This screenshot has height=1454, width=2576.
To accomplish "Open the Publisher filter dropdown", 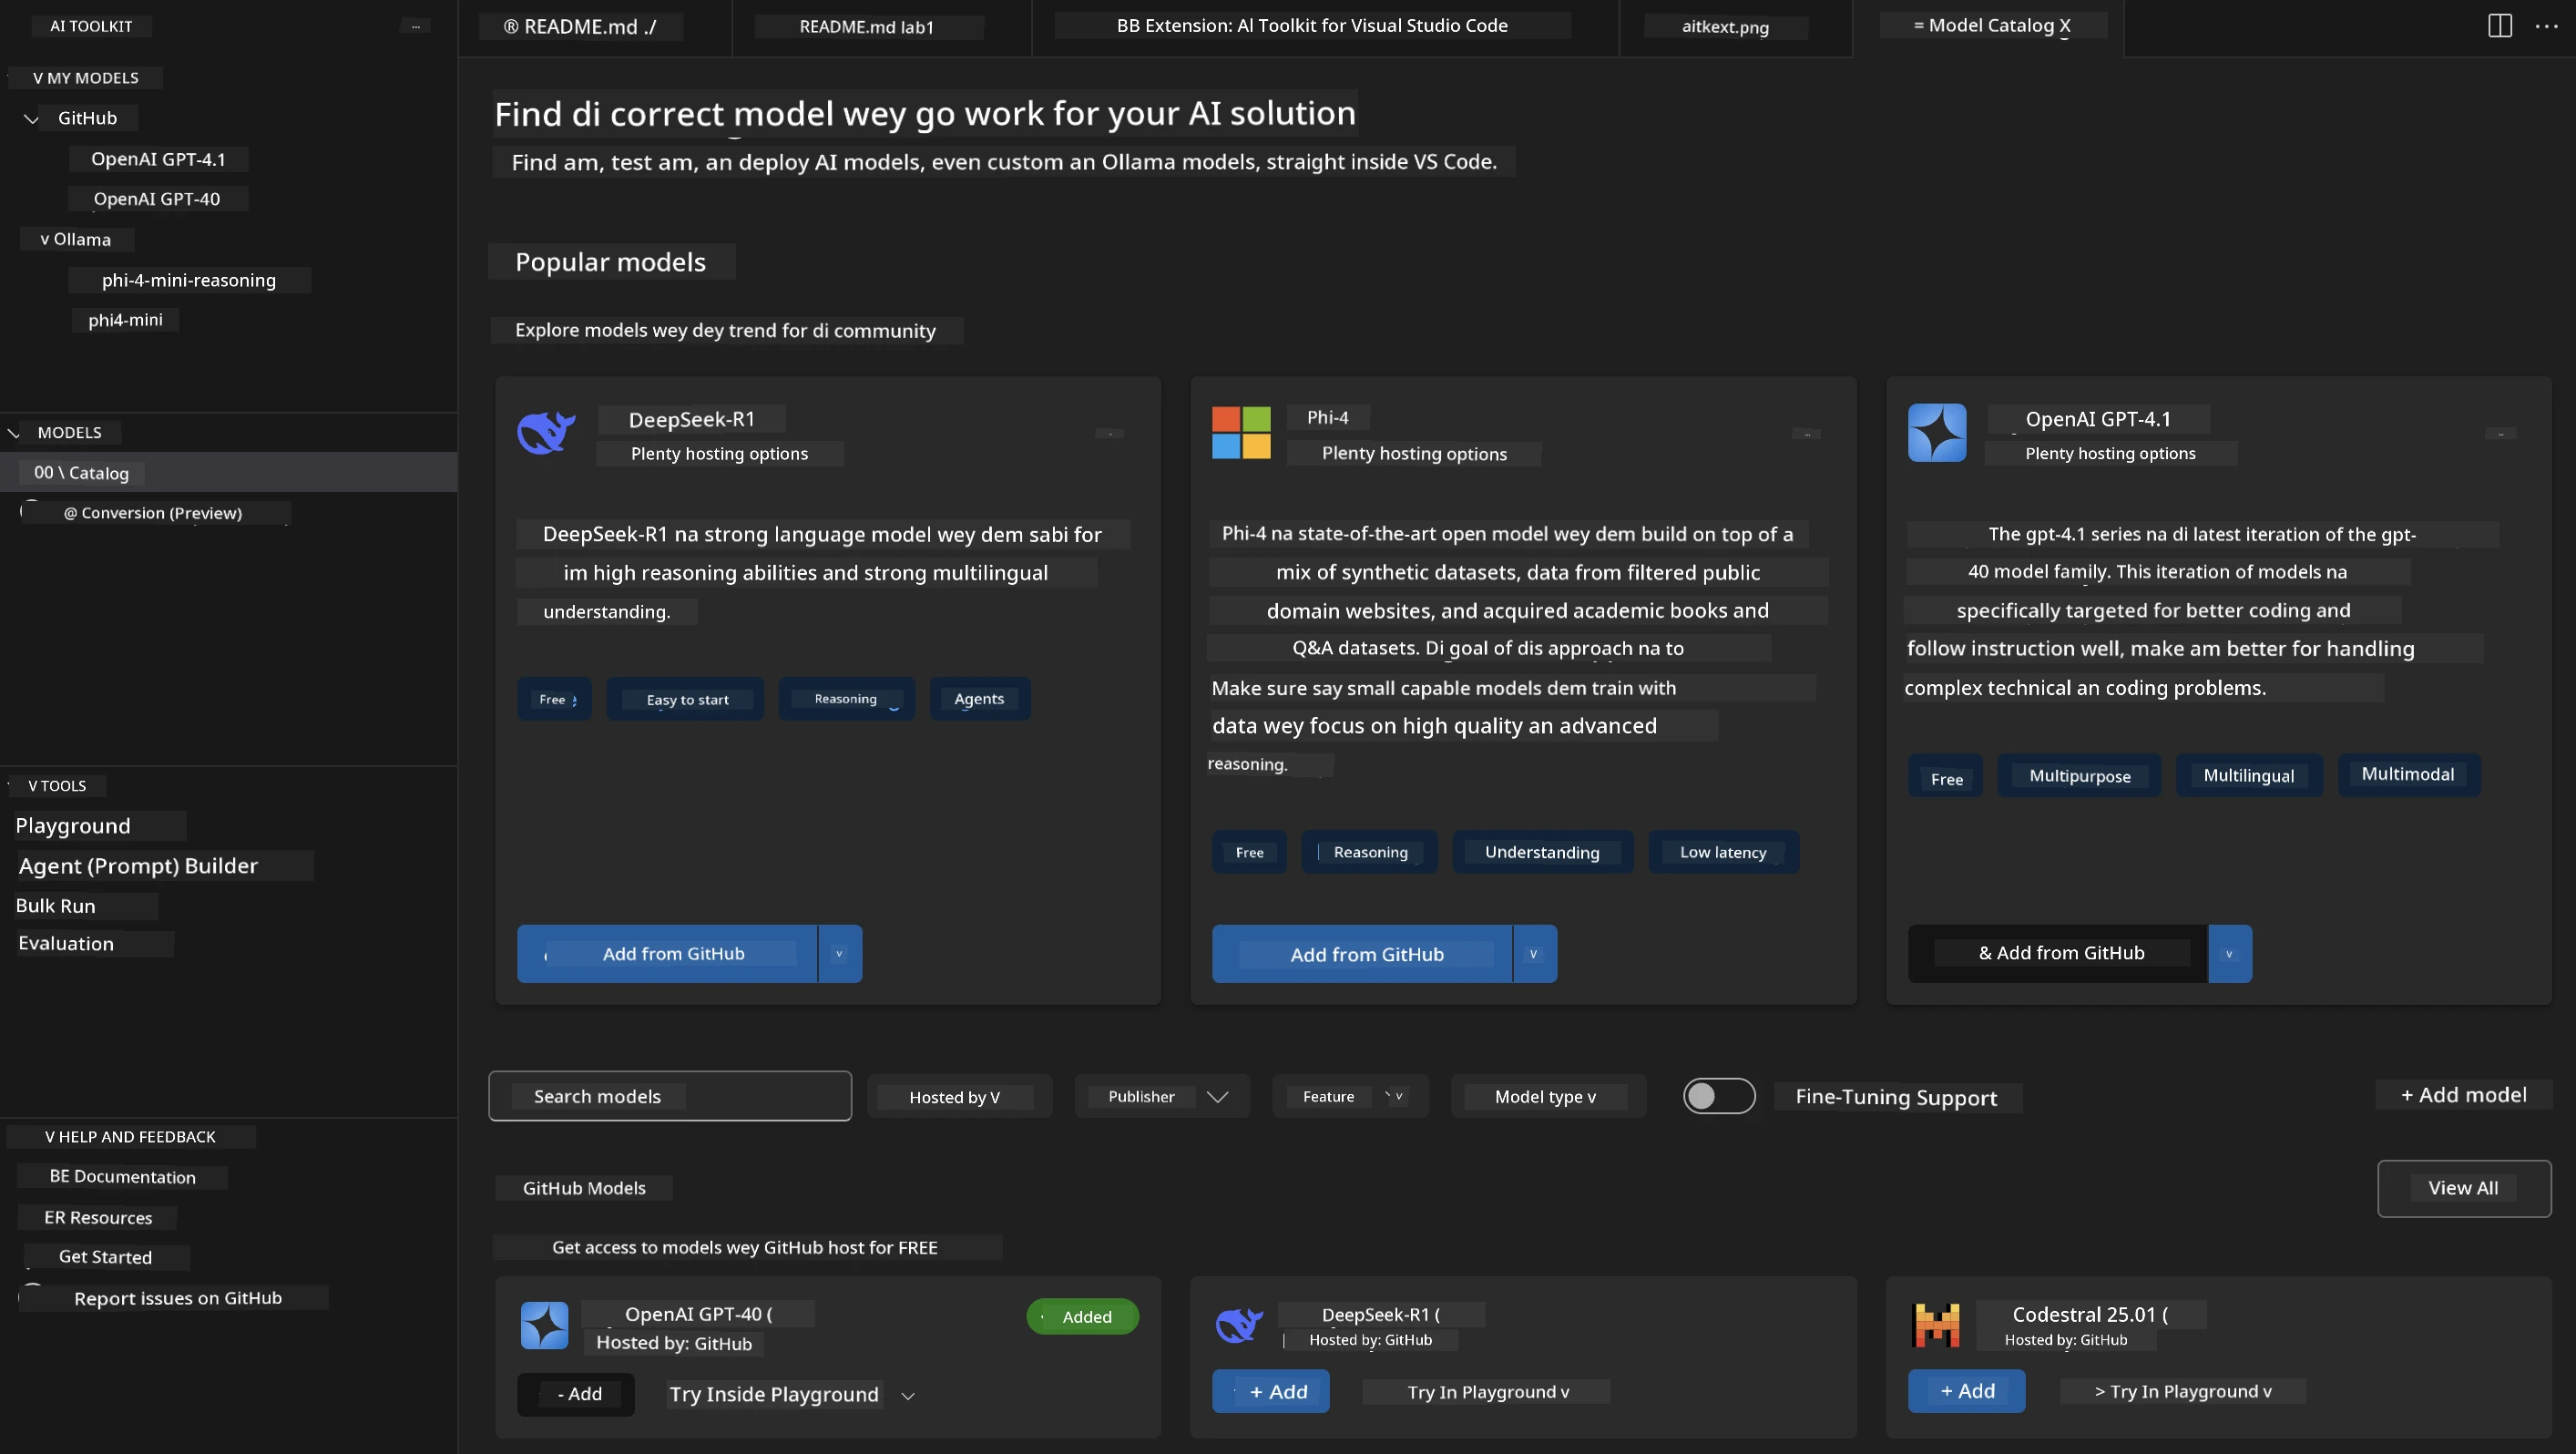I will (x=1162, y=1097).
